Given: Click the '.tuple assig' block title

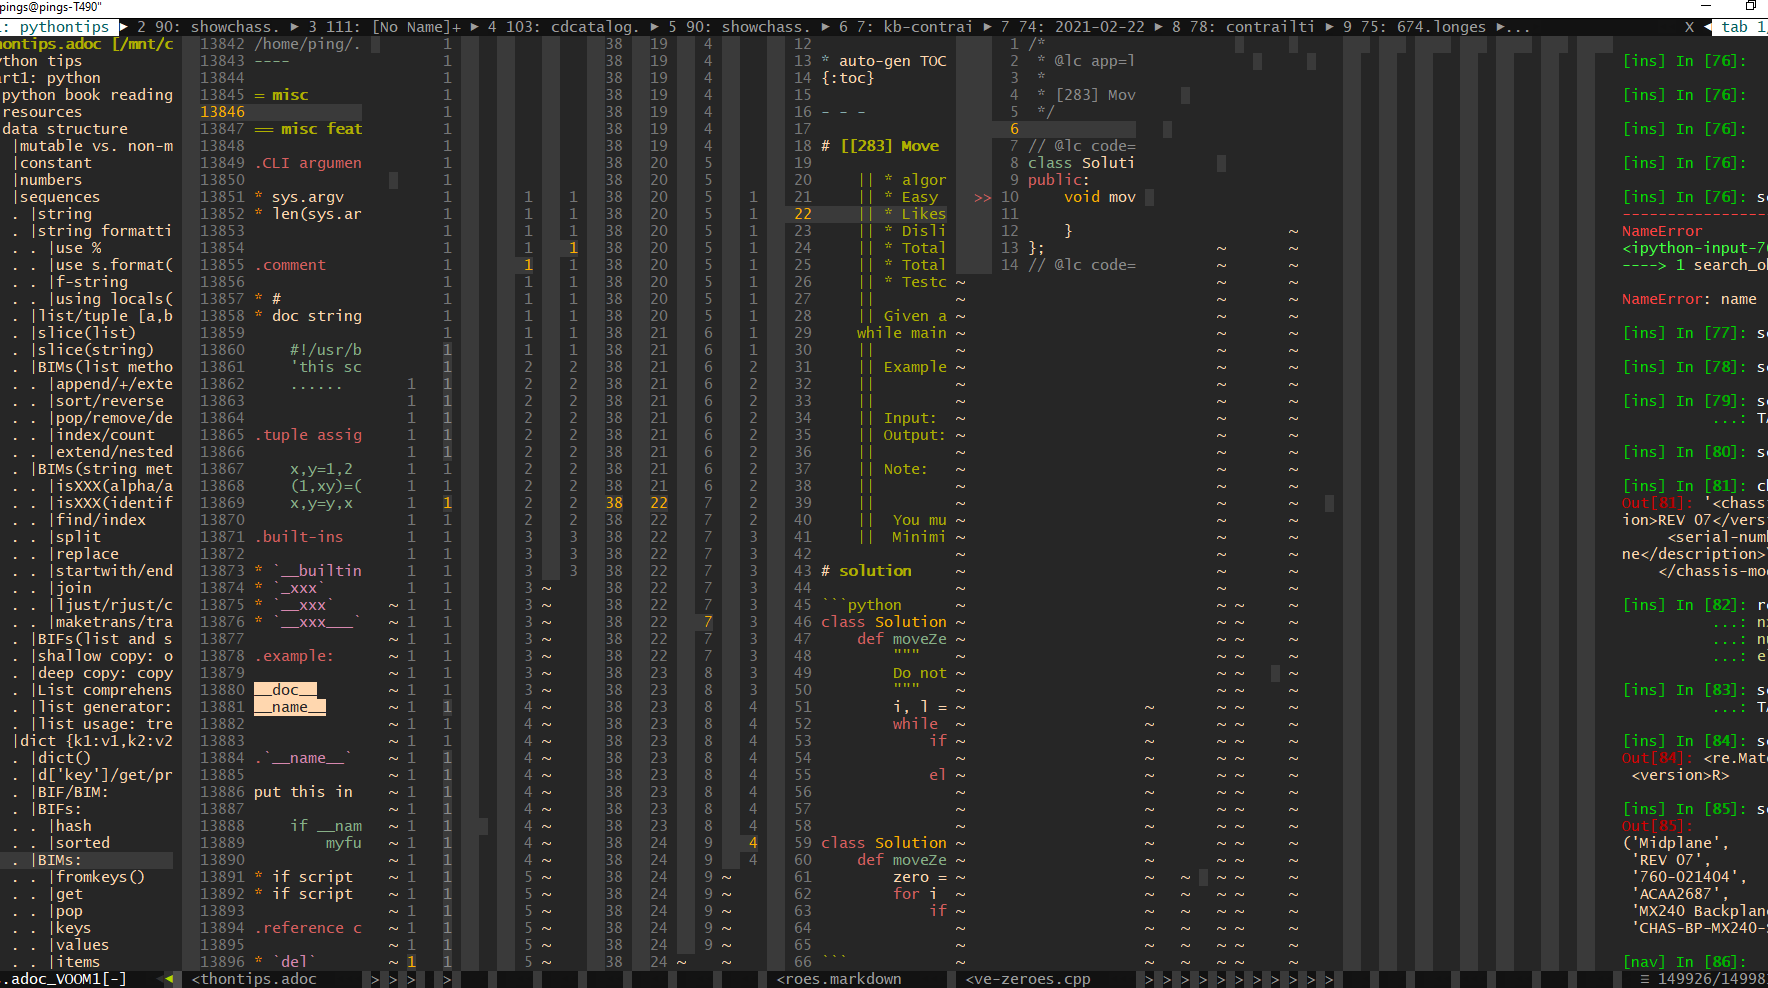Looking at the screenshot, I should click(308, 435).
